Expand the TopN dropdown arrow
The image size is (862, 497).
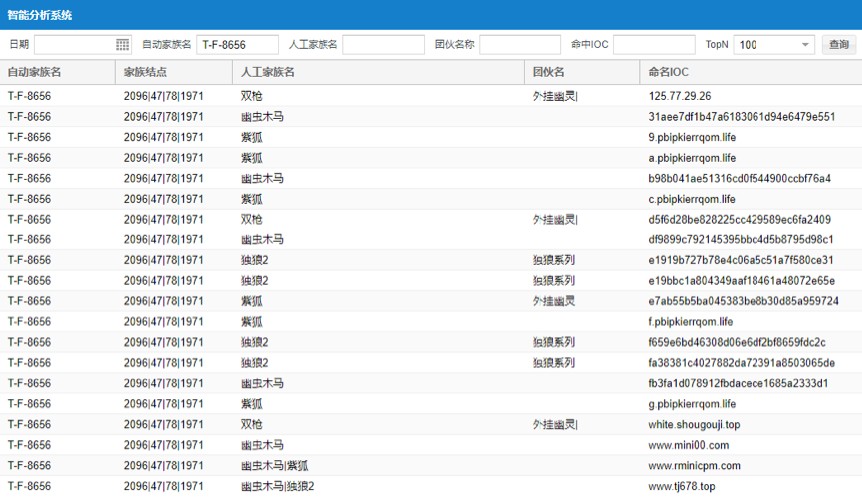(x=805, y=45)
